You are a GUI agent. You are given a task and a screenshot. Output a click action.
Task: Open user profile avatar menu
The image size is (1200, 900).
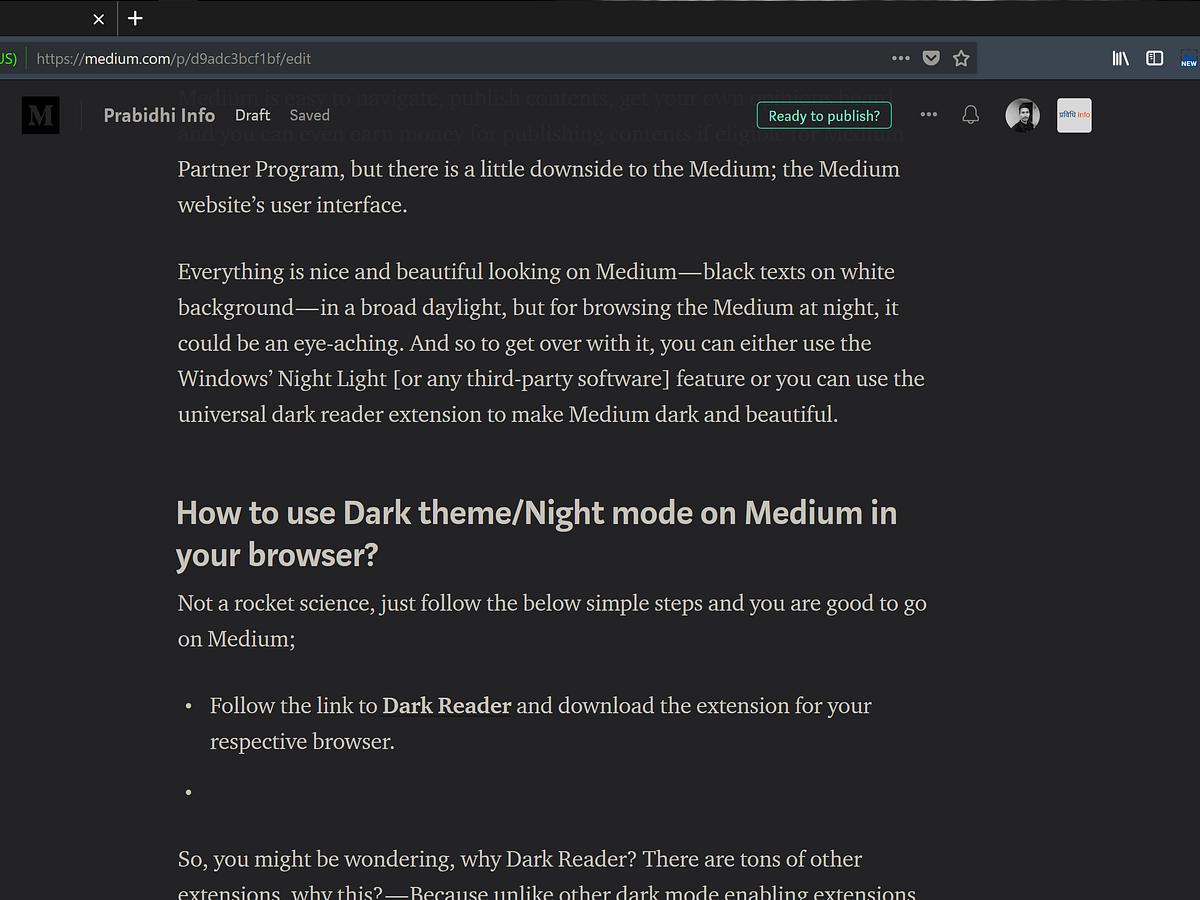tap(1022, 115)
